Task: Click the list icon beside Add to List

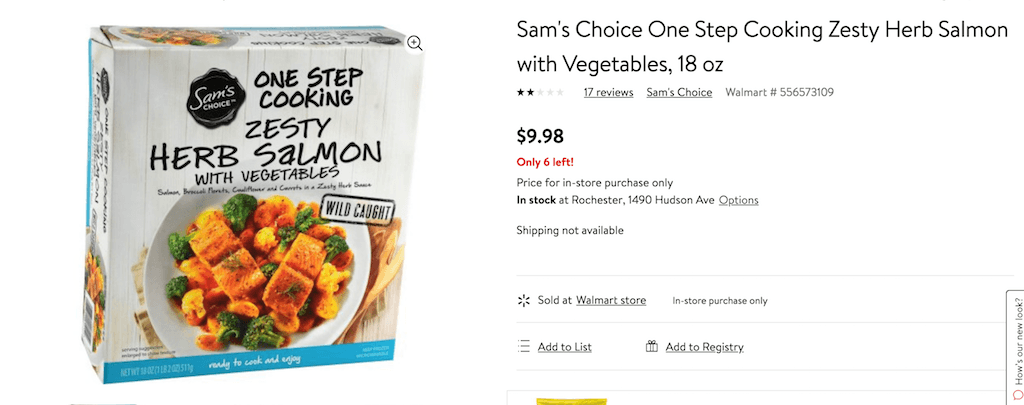Action: coord(523,347)
